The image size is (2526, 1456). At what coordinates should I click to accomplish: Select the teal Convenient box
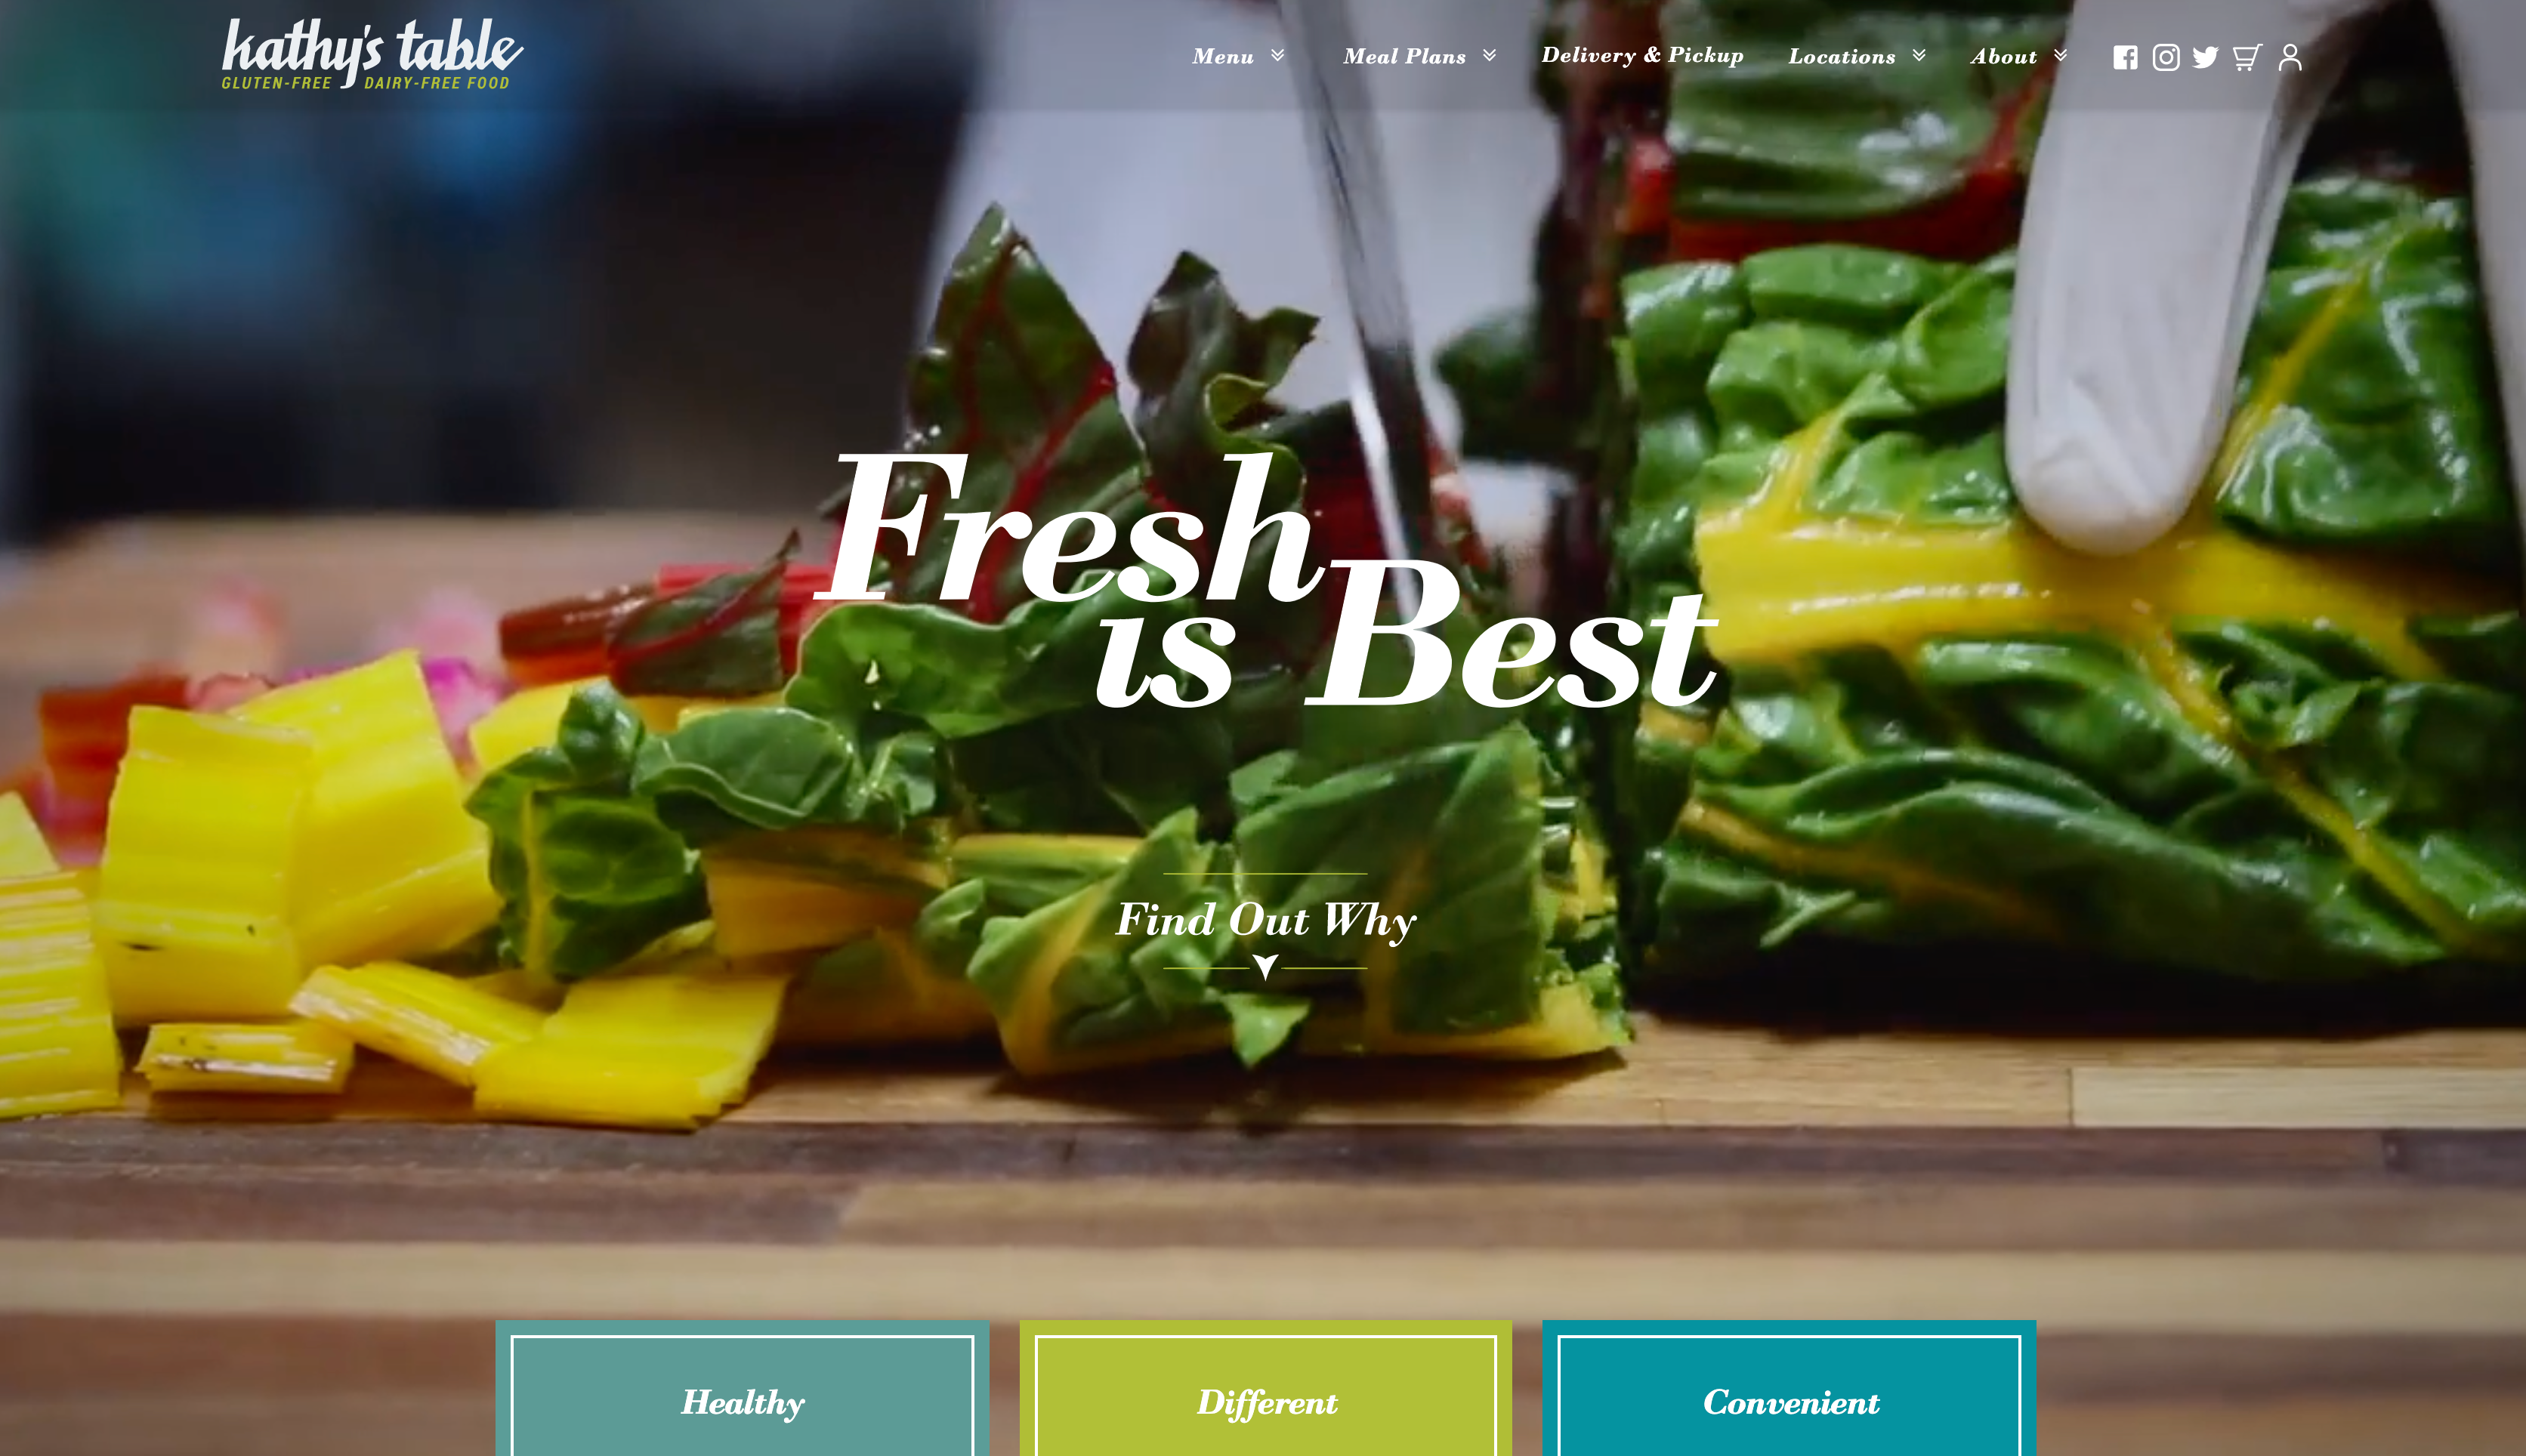coord(1789,1388)
